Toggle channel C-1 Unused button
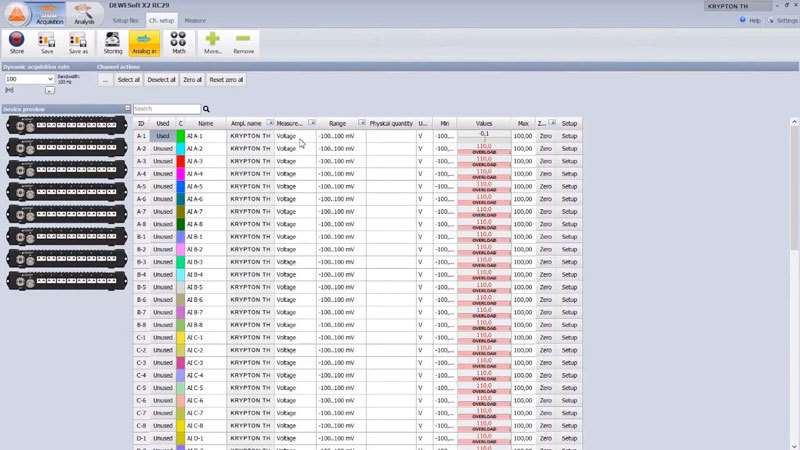This screenshot has height=450, width=800. point(162,337)
